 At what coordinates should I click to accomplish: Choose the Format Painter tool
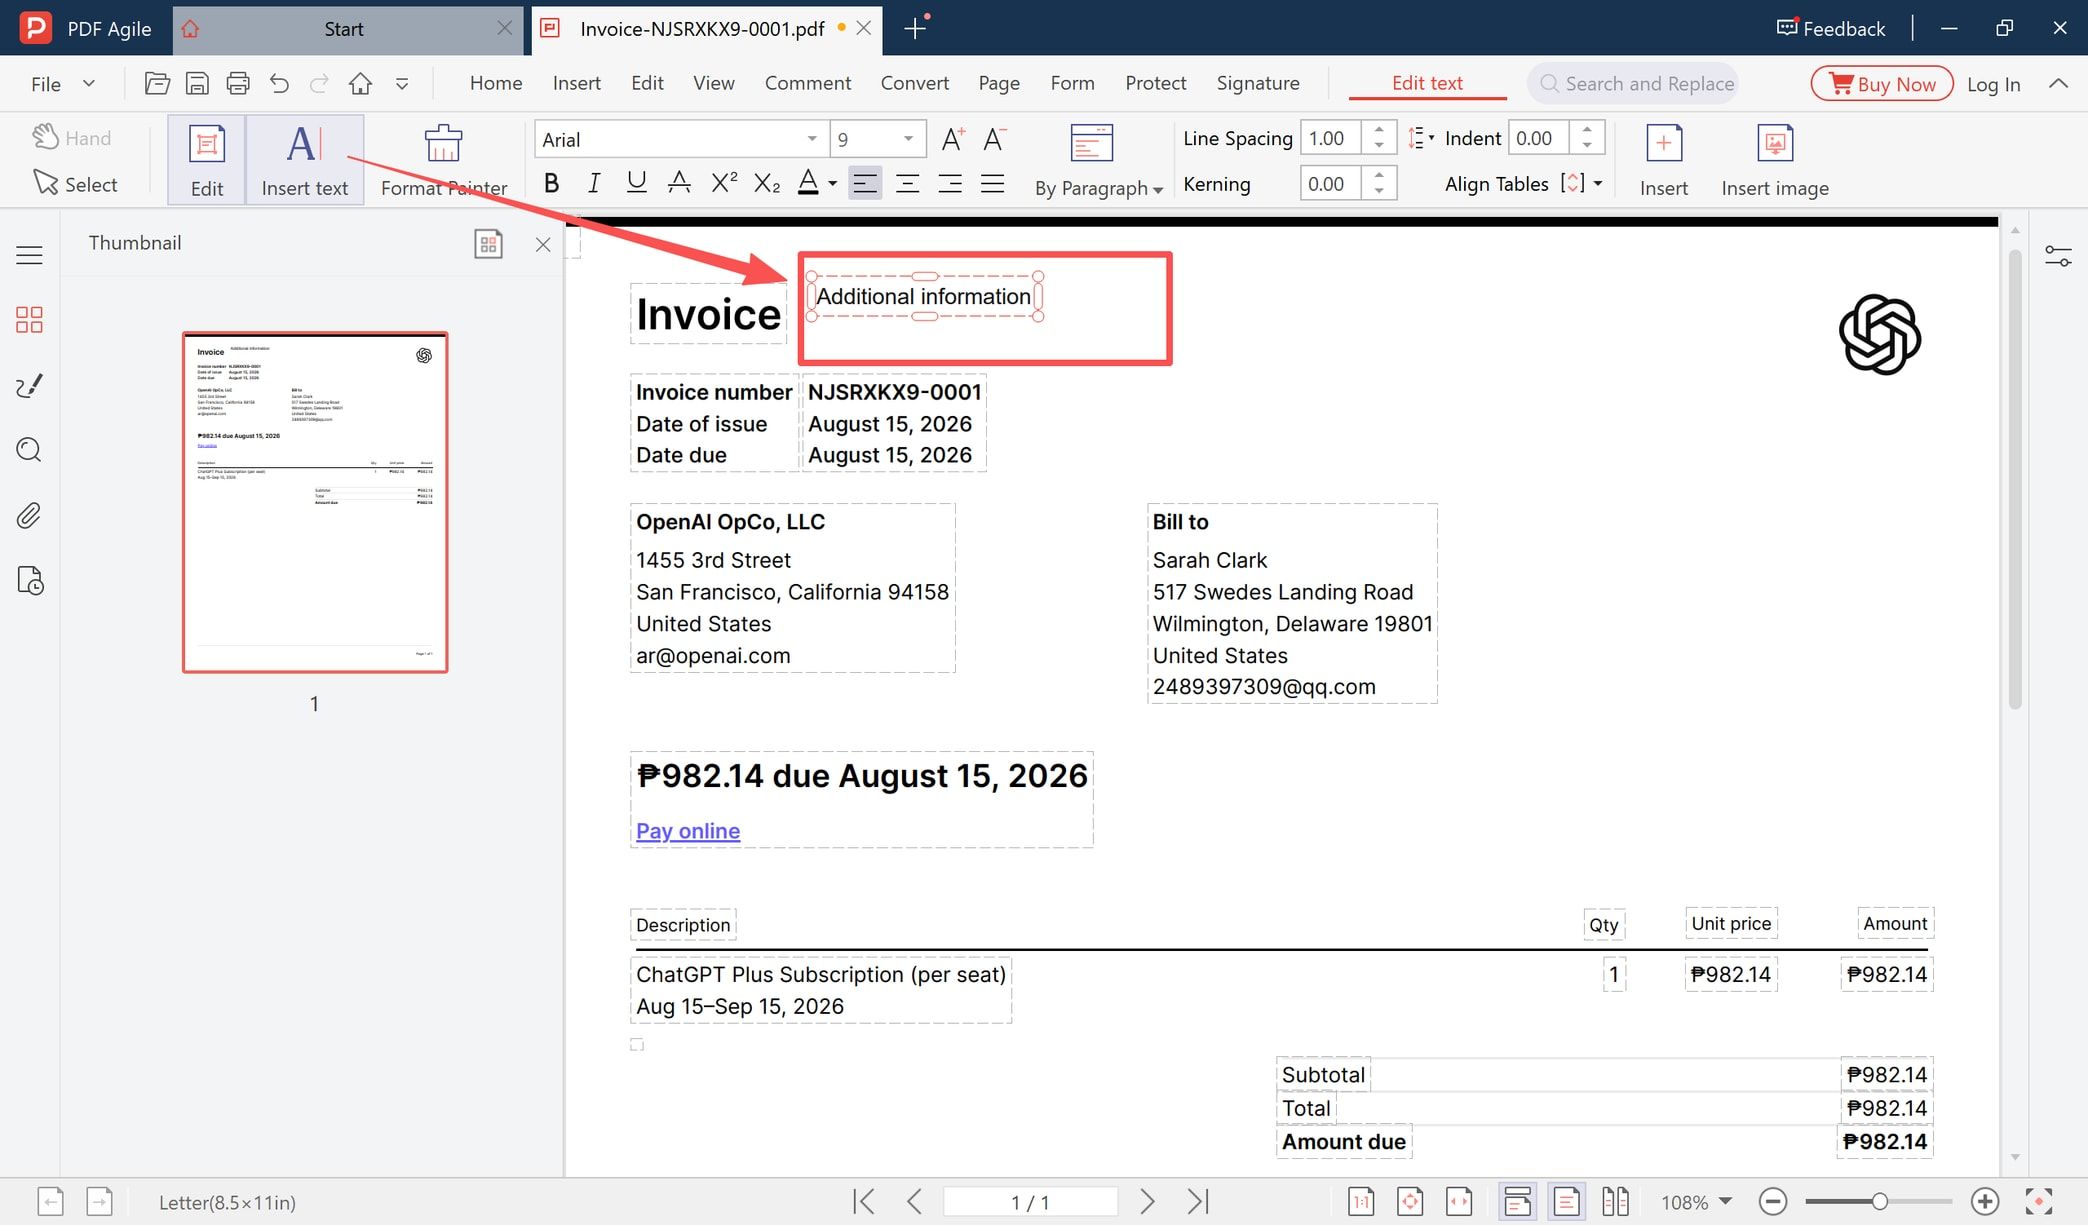coord(444,161)
